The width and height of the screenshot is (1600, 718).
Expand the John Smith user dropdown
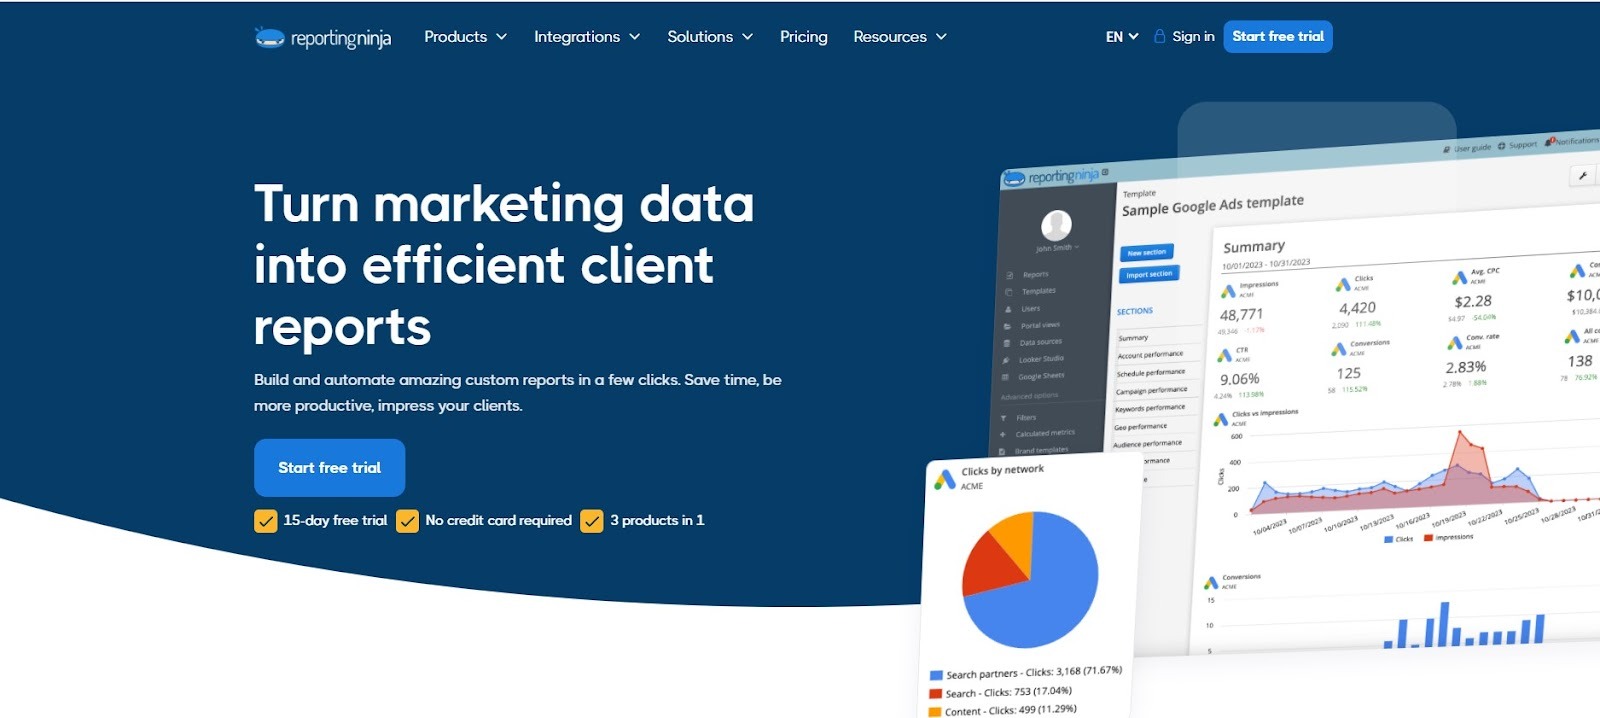click(x=1058, y=248)
